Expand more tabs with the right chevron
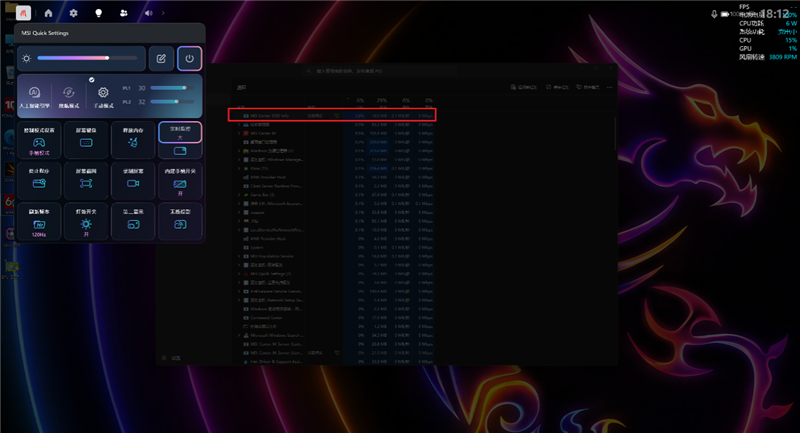The image size is (800, 433). pyautogui.click(x=163, y=13)
